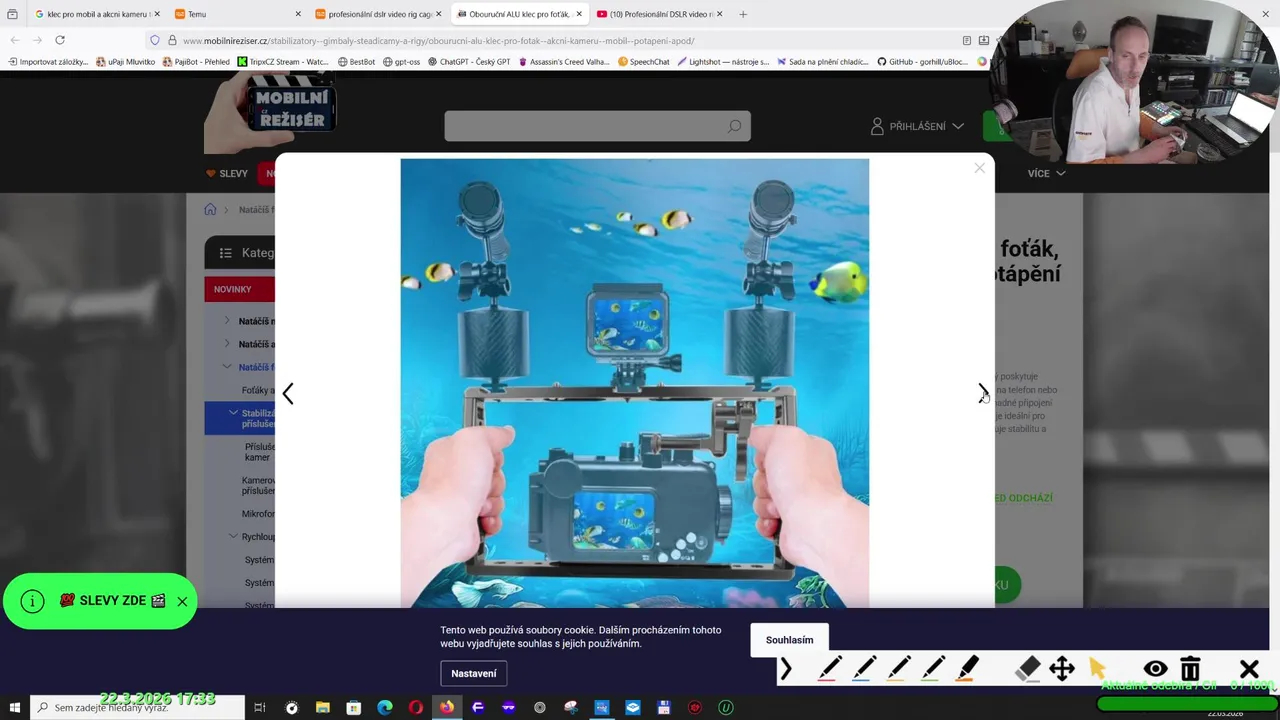Expand the VÍCE menu
1280x720 pixels.
pyautogui.click(x=1046, y=173)
